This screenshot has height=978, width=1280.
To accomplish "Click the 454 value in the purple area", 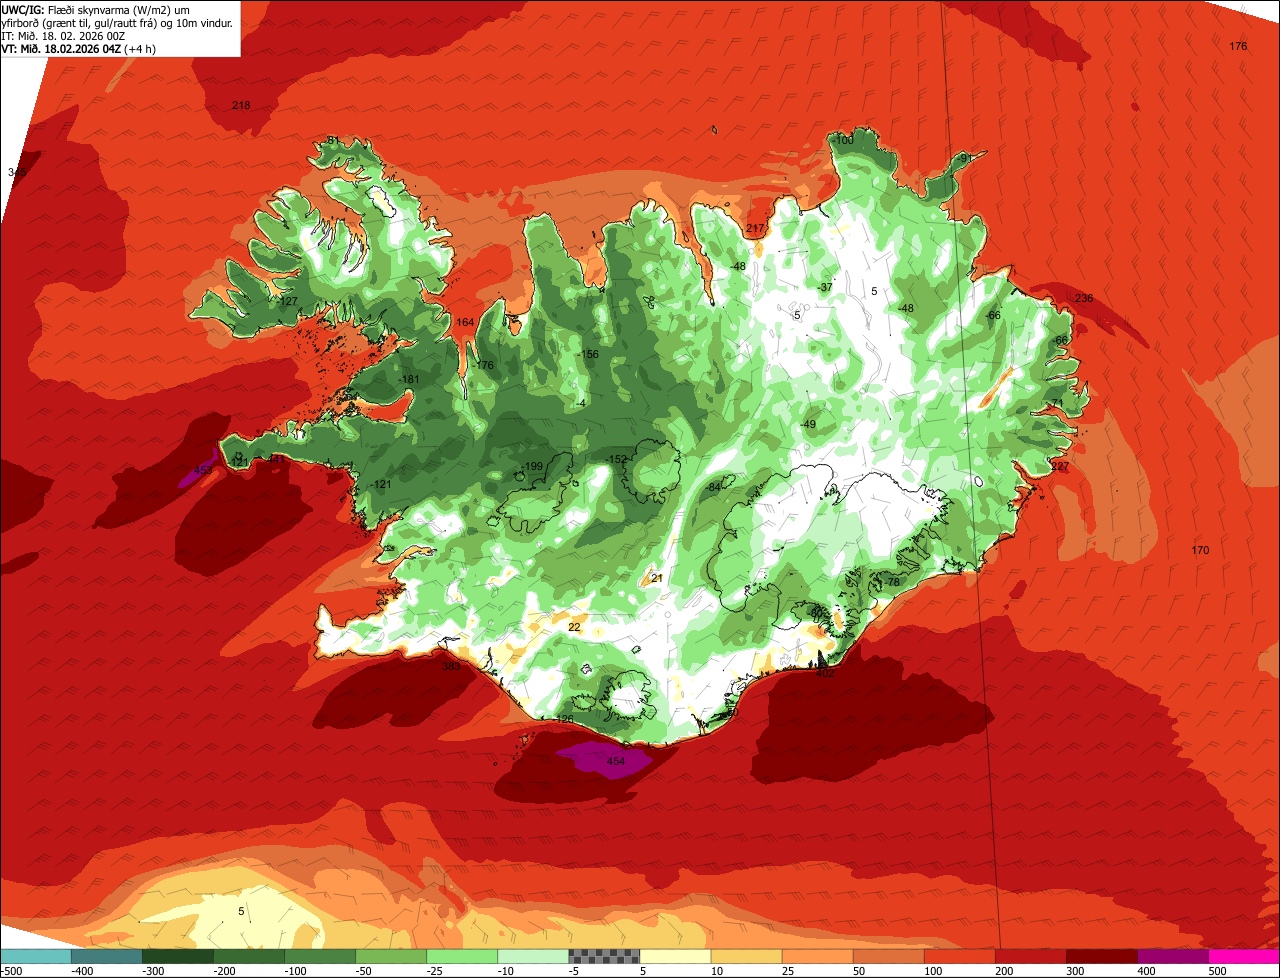I will (x=616, y=762).
